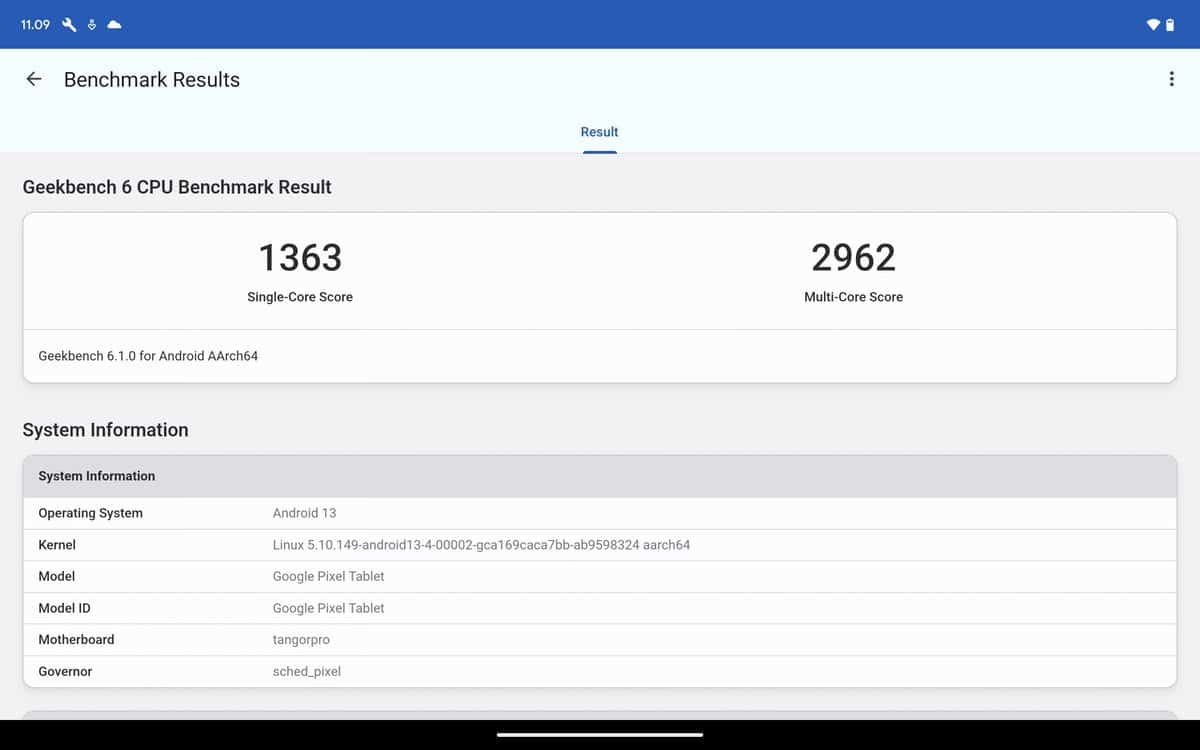Viewport: 1200px width, 750px height.
Task: Tap the multi-core score 2962
Action: click(853, 258)
